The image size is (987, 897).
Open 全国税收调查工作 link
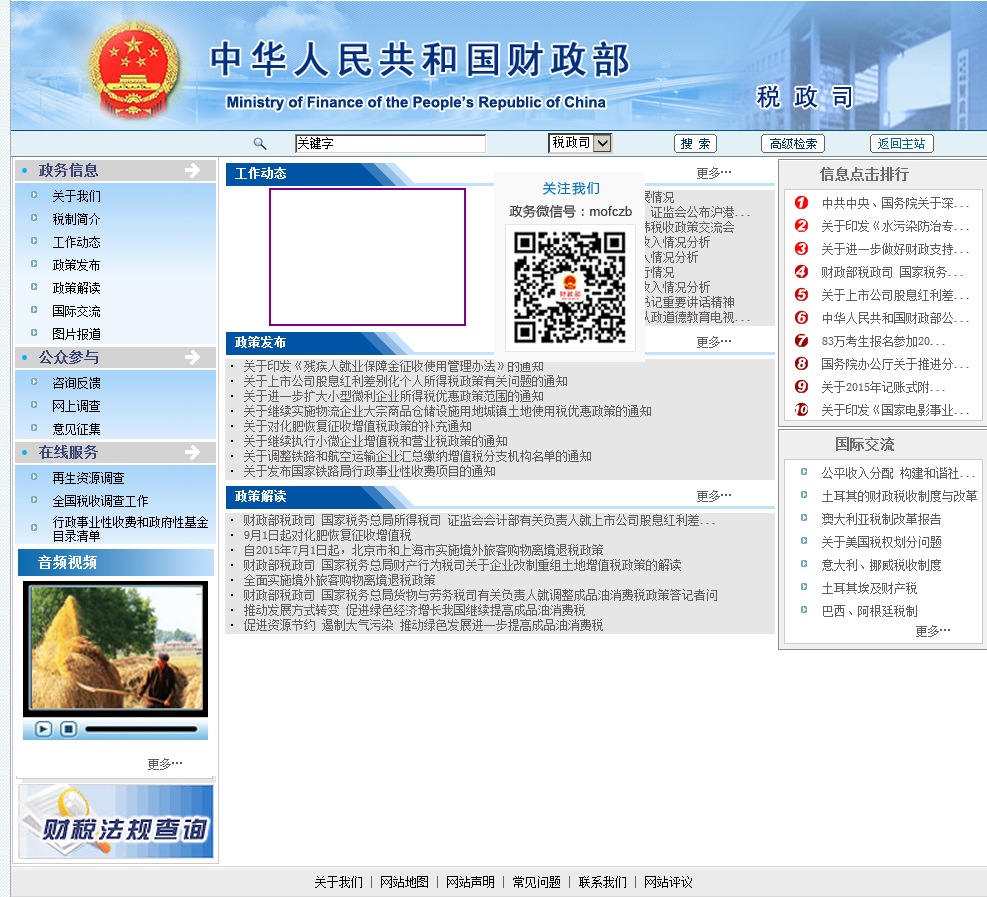pos(100,501)
